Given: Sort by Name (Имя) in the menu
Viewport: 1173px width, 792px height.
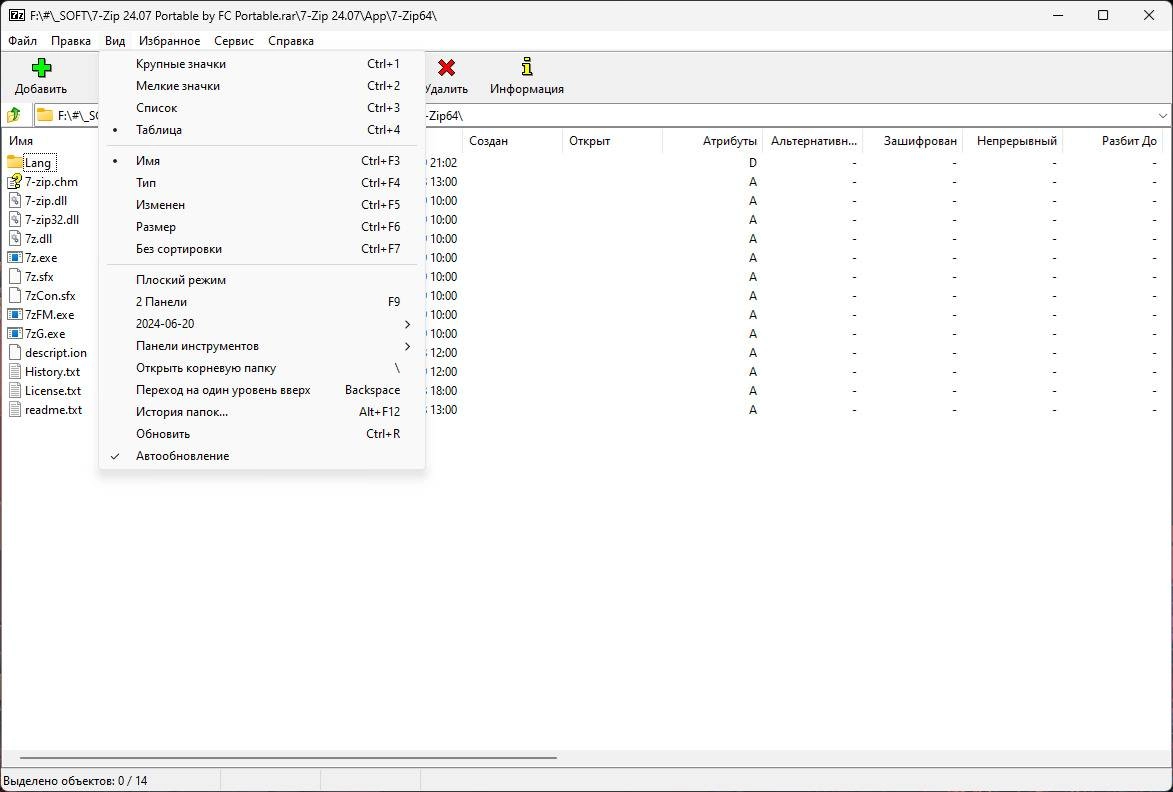Looking at the screenshot, I should 262,161.
